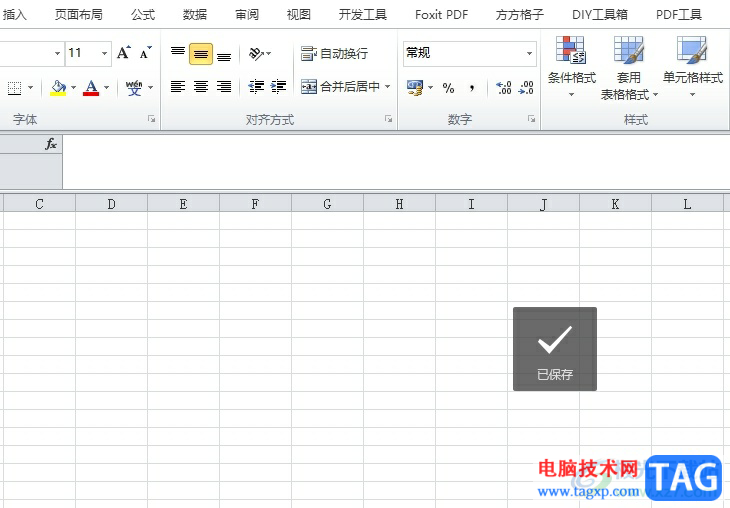Center text horizontally
The image size is (730, 508).
[x=201, y=87]
